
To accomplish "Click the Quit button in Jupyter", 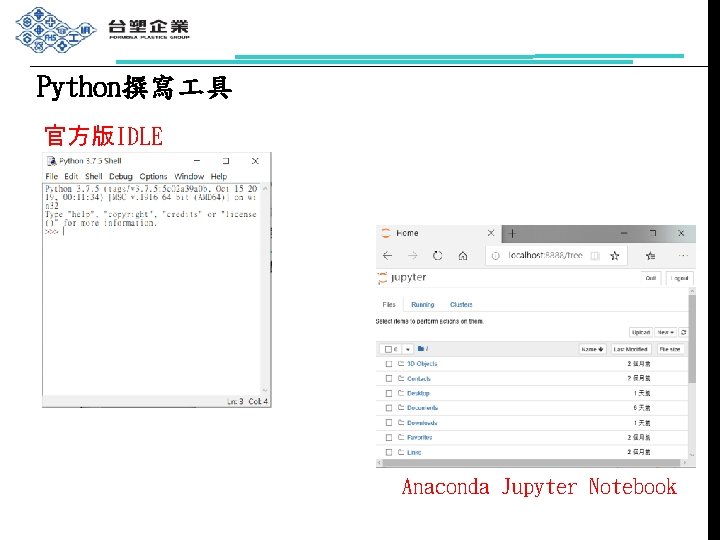I will pos(651,278).
